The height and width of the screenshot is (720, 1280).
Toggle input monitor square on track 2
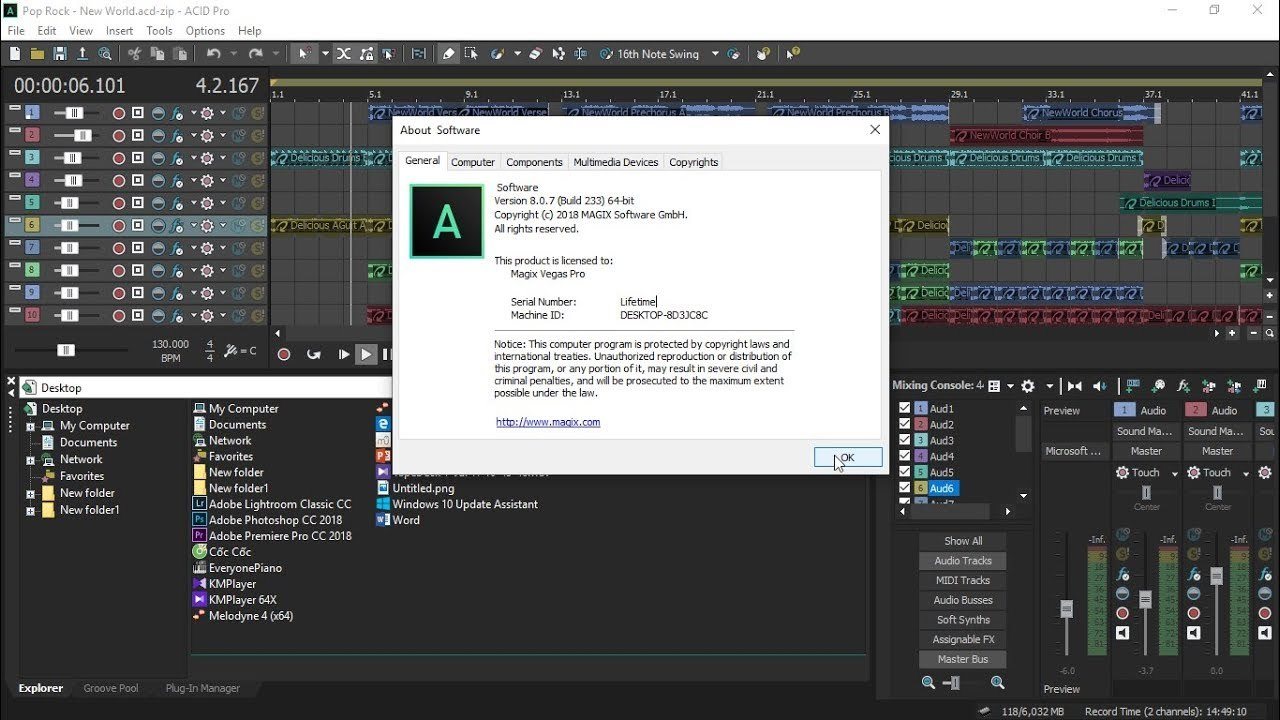(x=138, y=135)
